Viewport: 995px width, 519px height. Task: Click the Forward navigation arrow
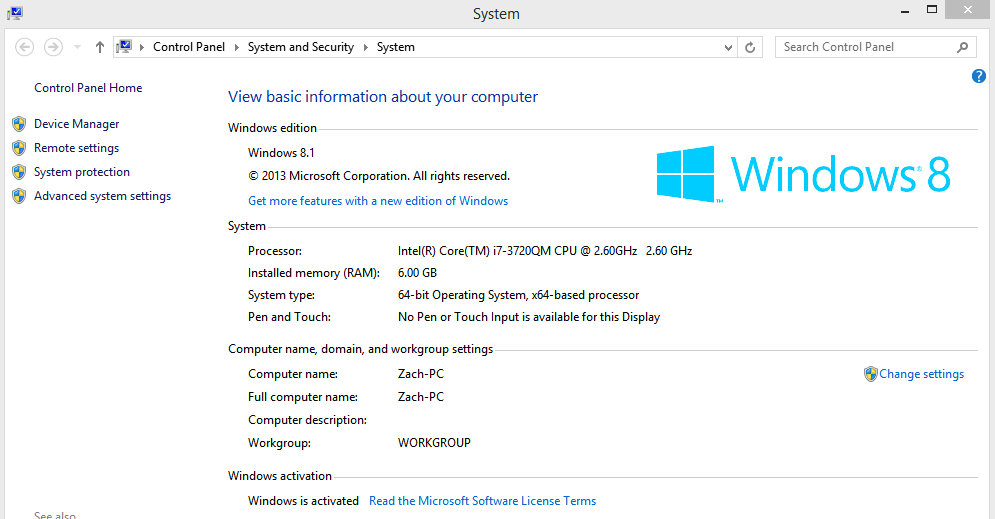point(53,47)
